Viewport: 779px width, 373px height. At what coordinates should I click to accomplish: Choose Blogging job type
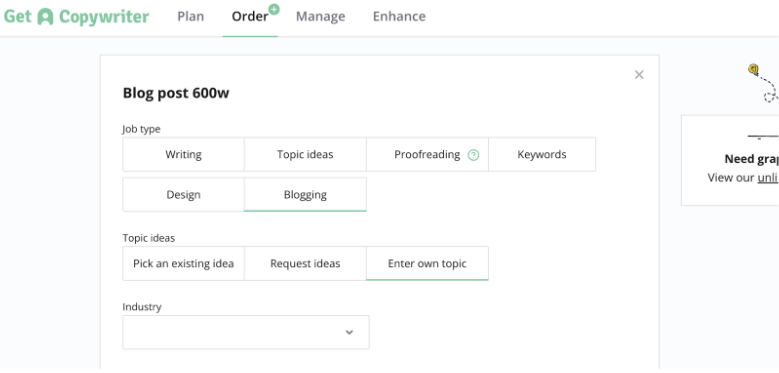pyautogui.click(x=305, y=195)
